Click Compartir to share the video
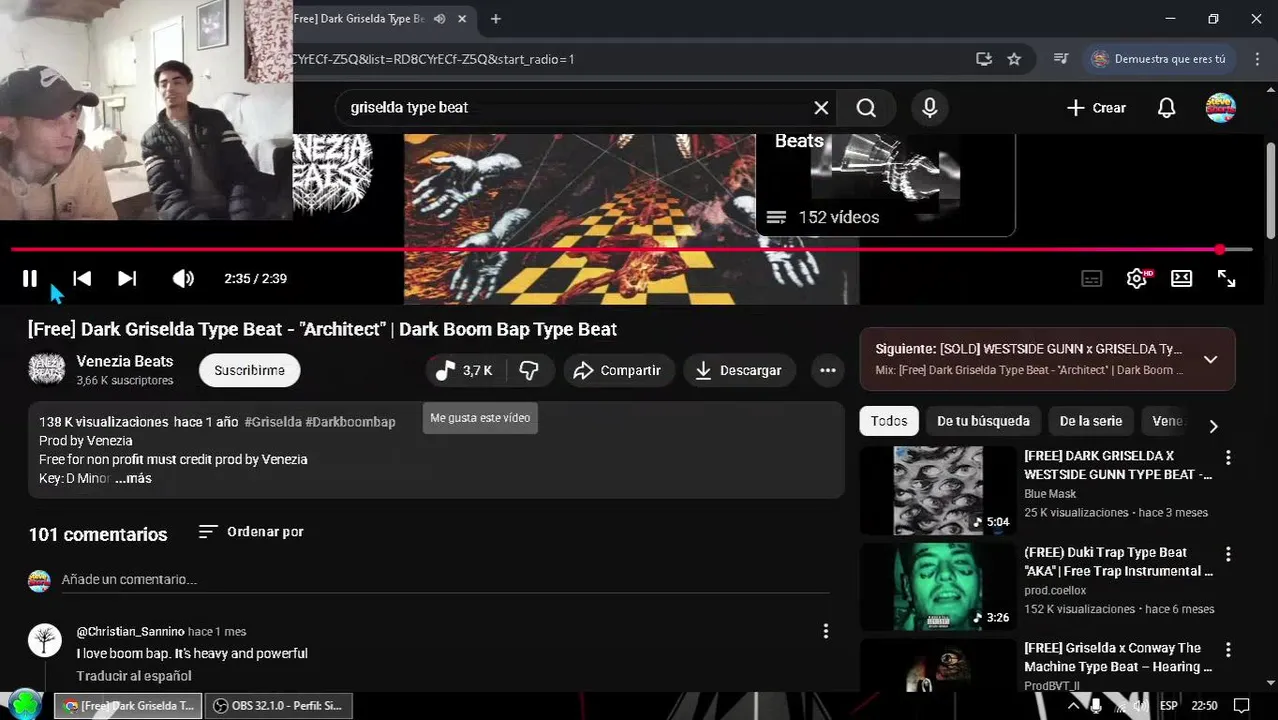 (x=618, y=371)
